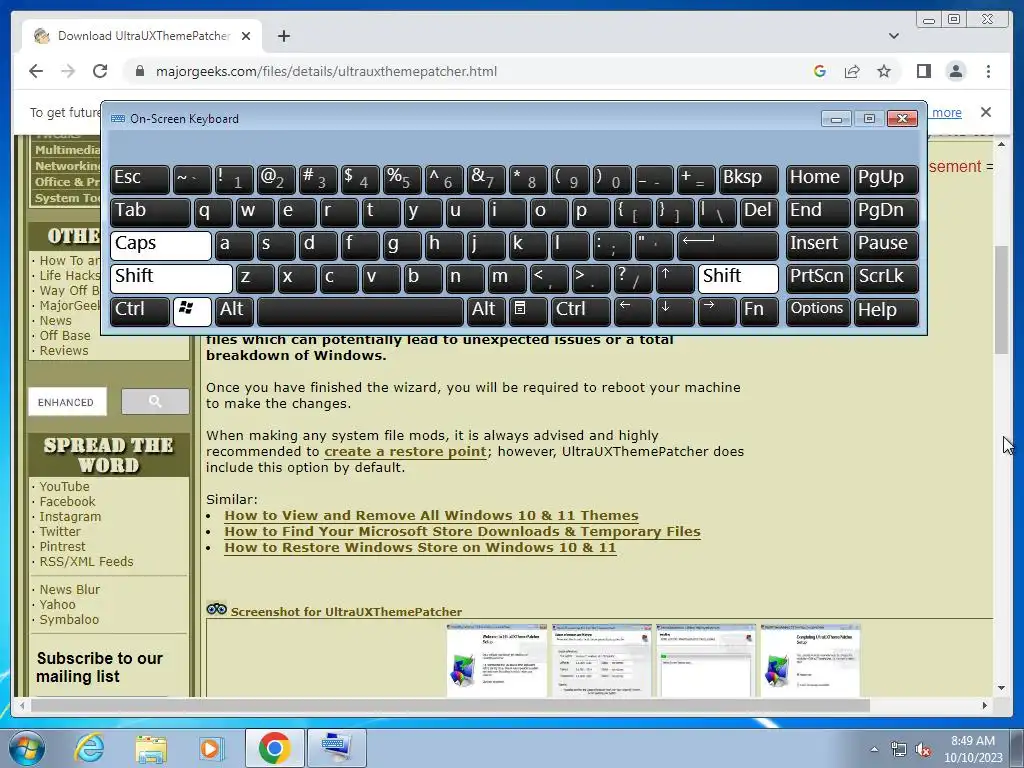The image size is (1024, 768).
Task: Toggle the Caps key on keyboard
Action: coord(161,245)
